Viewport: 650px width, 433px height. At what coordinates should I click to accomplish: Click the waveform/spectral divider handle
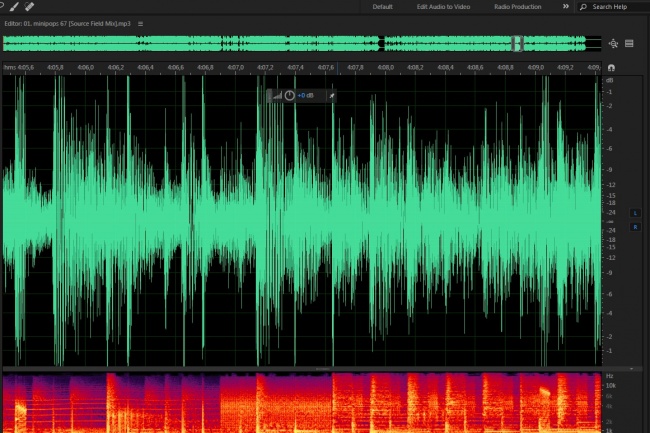pyautogui.click(x=323, y=369)
